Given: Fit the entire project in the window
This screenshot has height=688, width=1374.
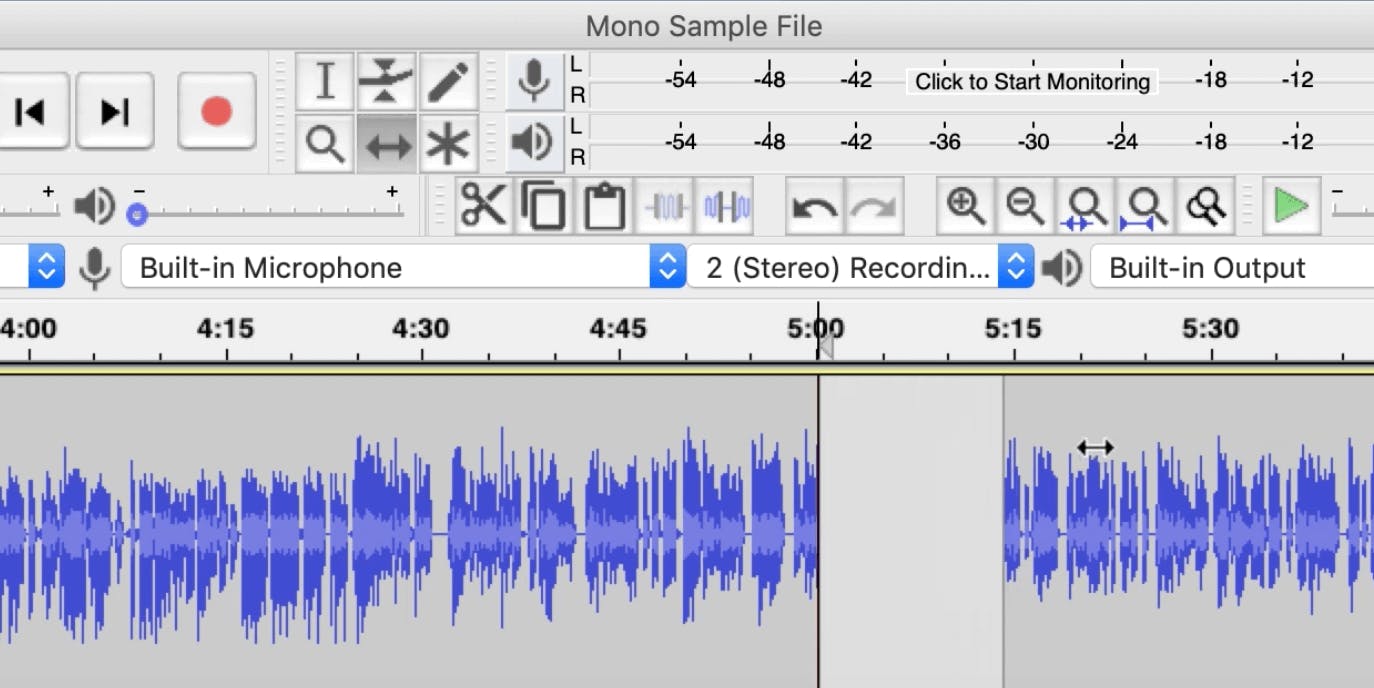Looking at the screenshot, I should click(x=1145, y=206).
